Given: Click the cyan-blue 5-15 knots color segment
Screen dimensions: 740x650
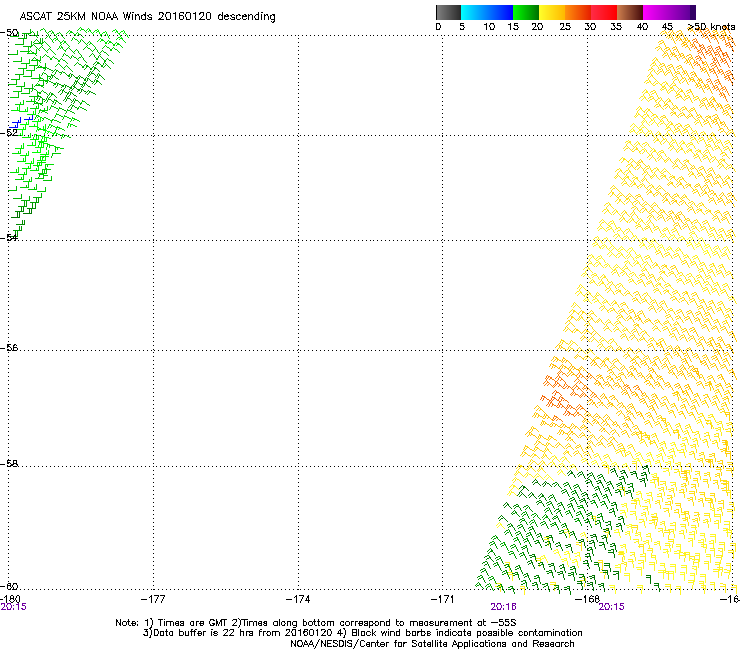Looking at the screenshot, I should point(487,12).
